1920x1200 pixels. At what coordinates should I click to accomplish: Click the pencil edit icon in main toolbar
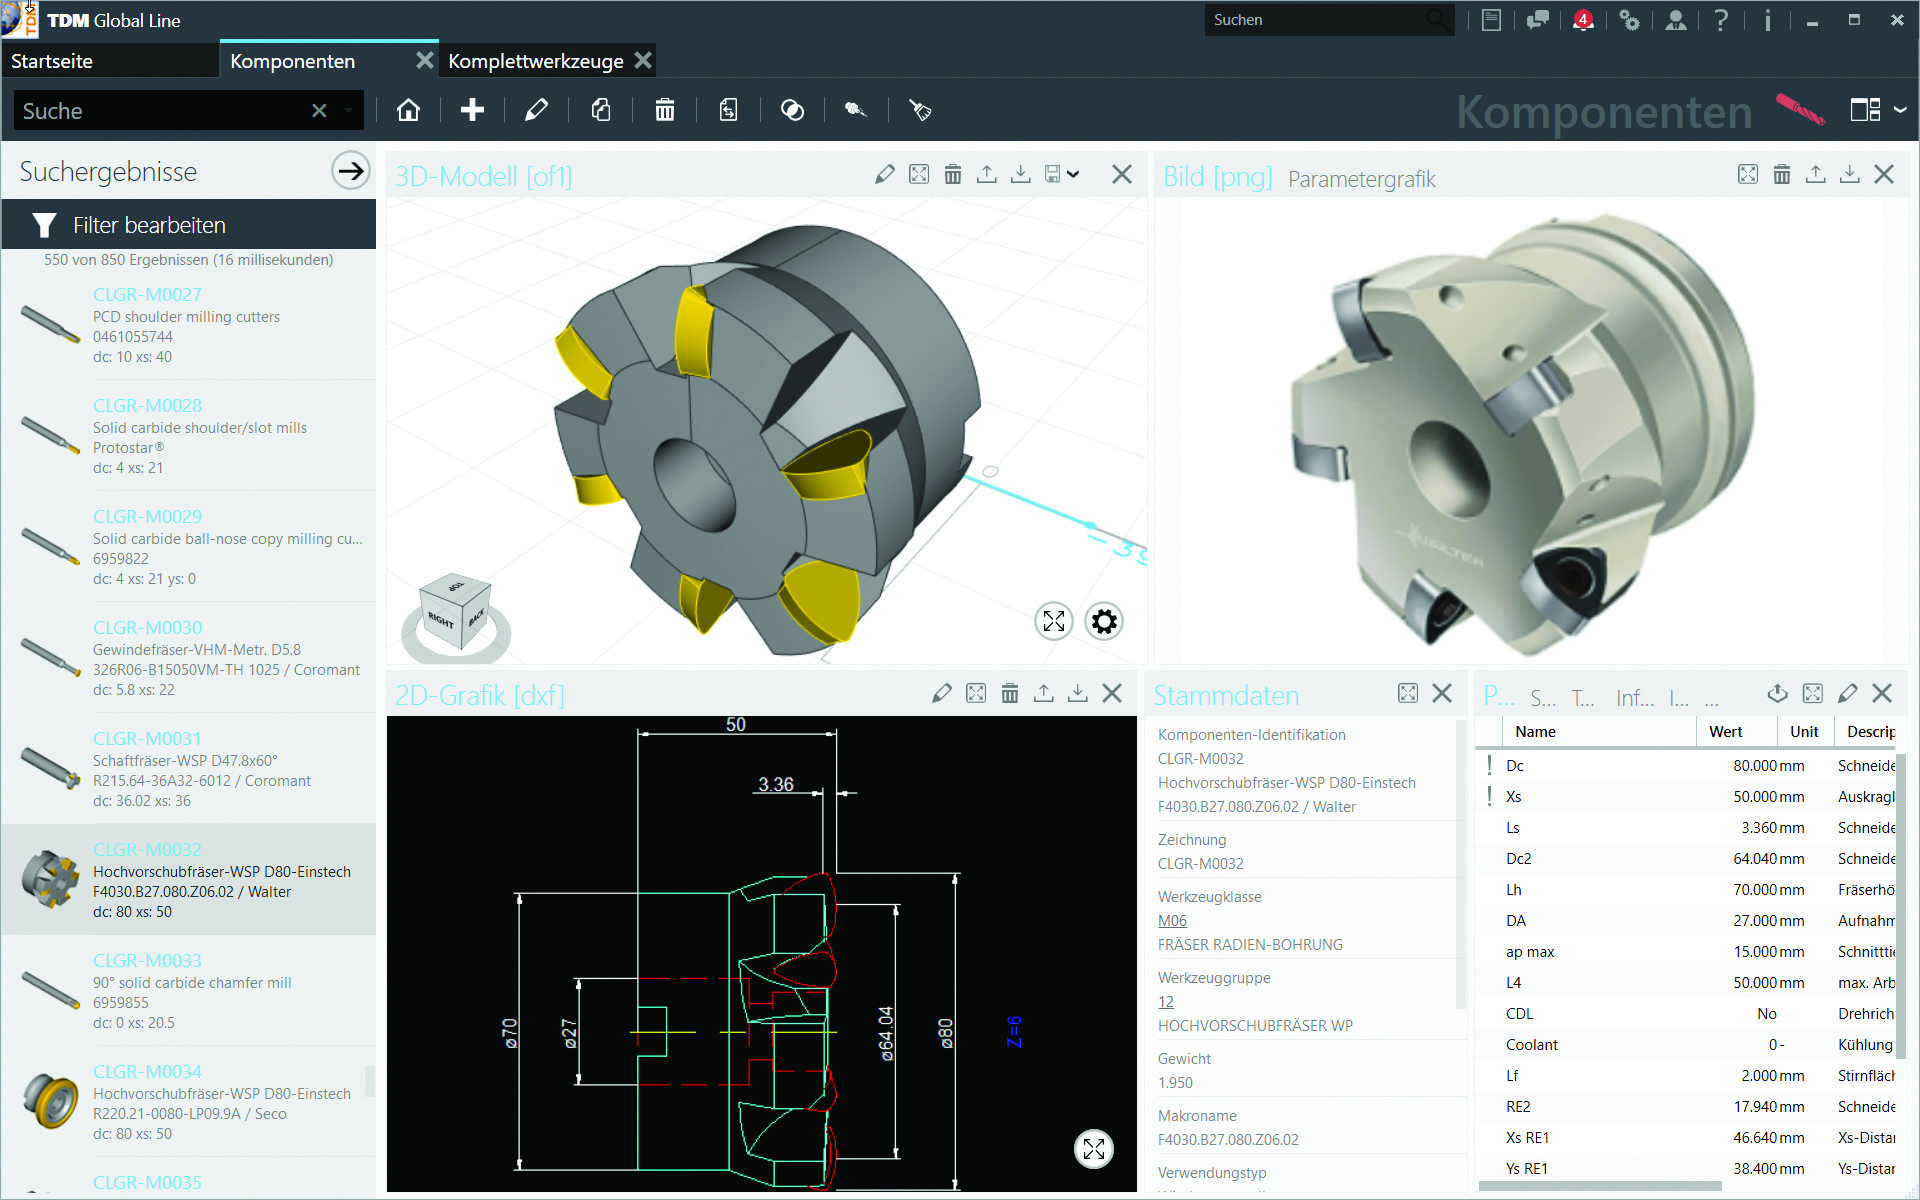[x=536, y=110]
